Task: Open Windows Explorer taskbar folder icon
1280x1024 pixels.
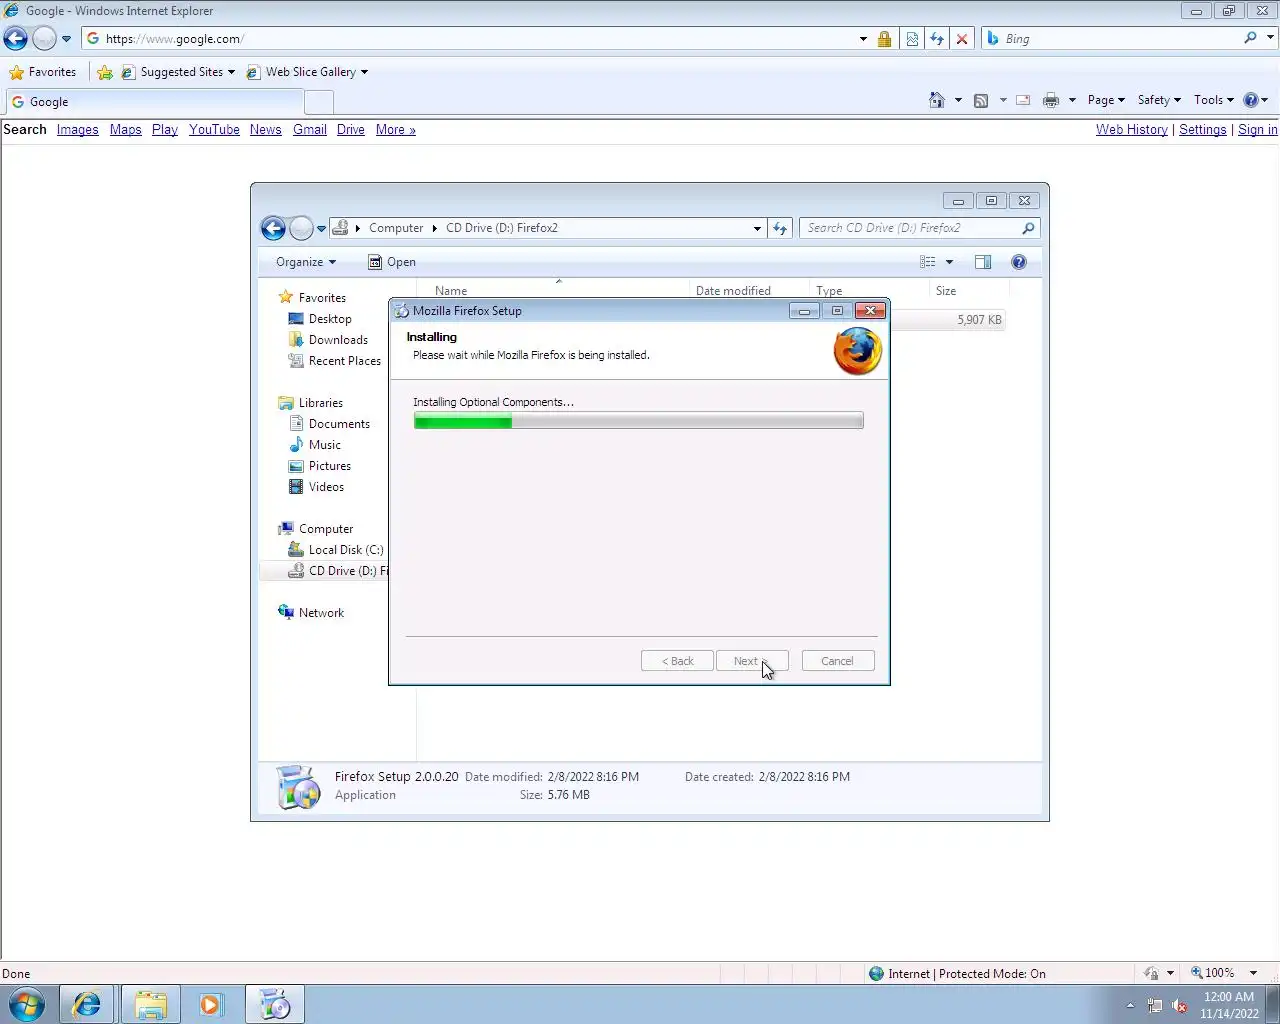Action: click(150, 1004)
